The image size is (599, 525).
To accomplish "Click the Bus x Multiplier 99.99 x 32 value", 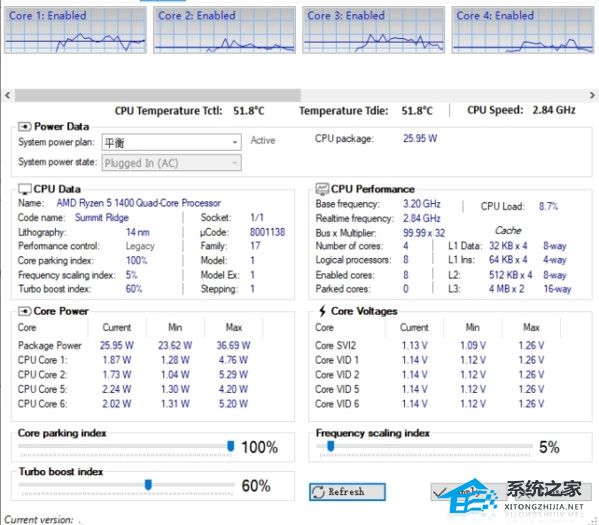I will click(424, 233).
